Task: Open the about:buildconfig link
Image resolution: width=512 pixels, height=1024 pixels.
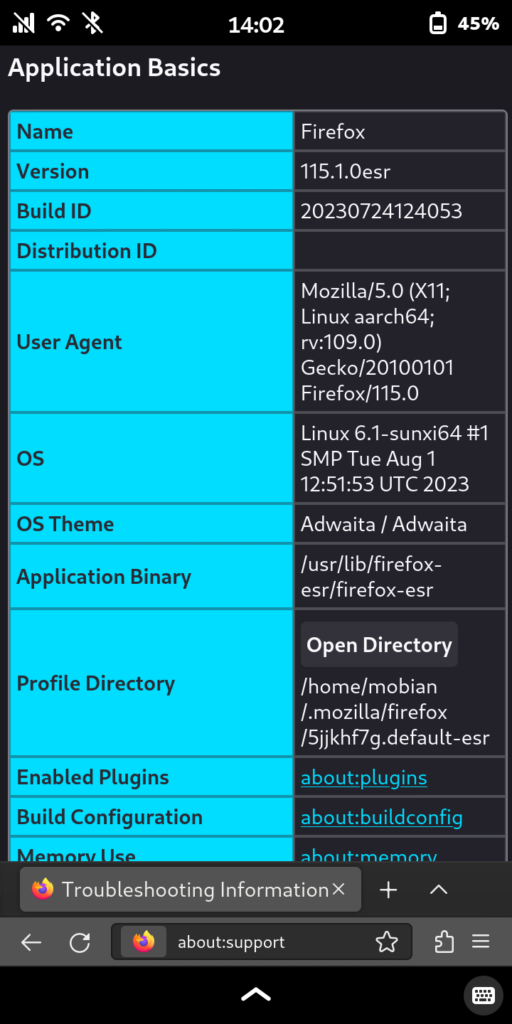Action: coord(381,817)
